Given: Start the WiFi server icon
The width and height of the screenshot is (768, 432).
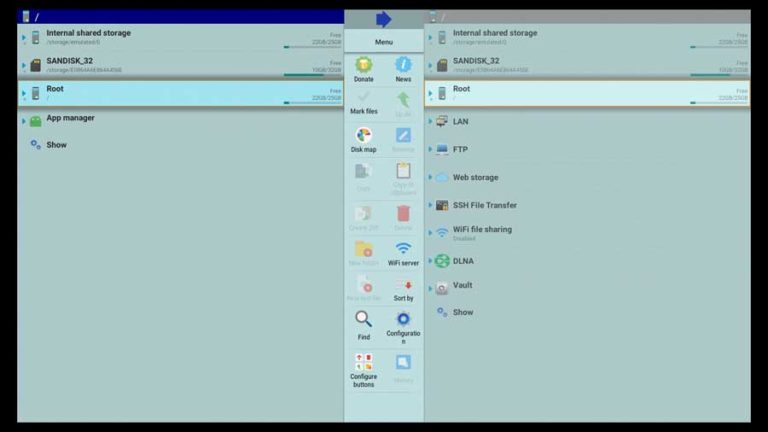Looking at the screenshot, I should click(403, 248).
